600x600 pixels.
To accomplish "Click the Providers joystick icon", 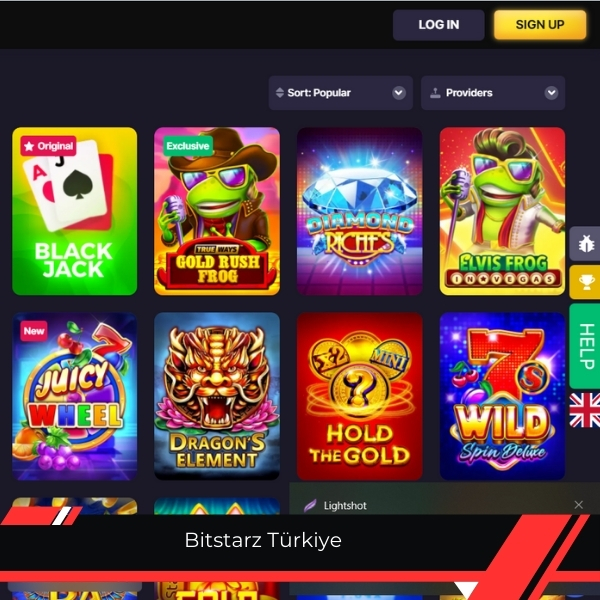I will [x=435, y=93].
